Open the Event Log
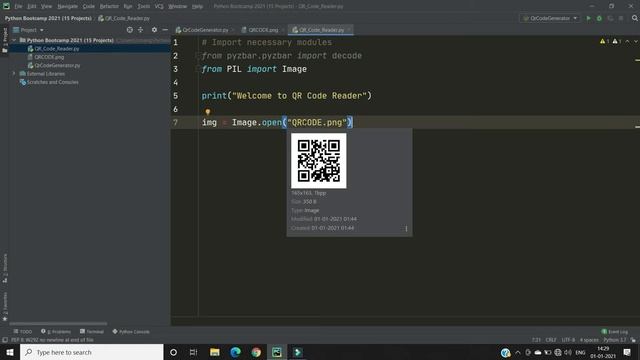This screenshot has width=640, height=360. tap(615, 331)
